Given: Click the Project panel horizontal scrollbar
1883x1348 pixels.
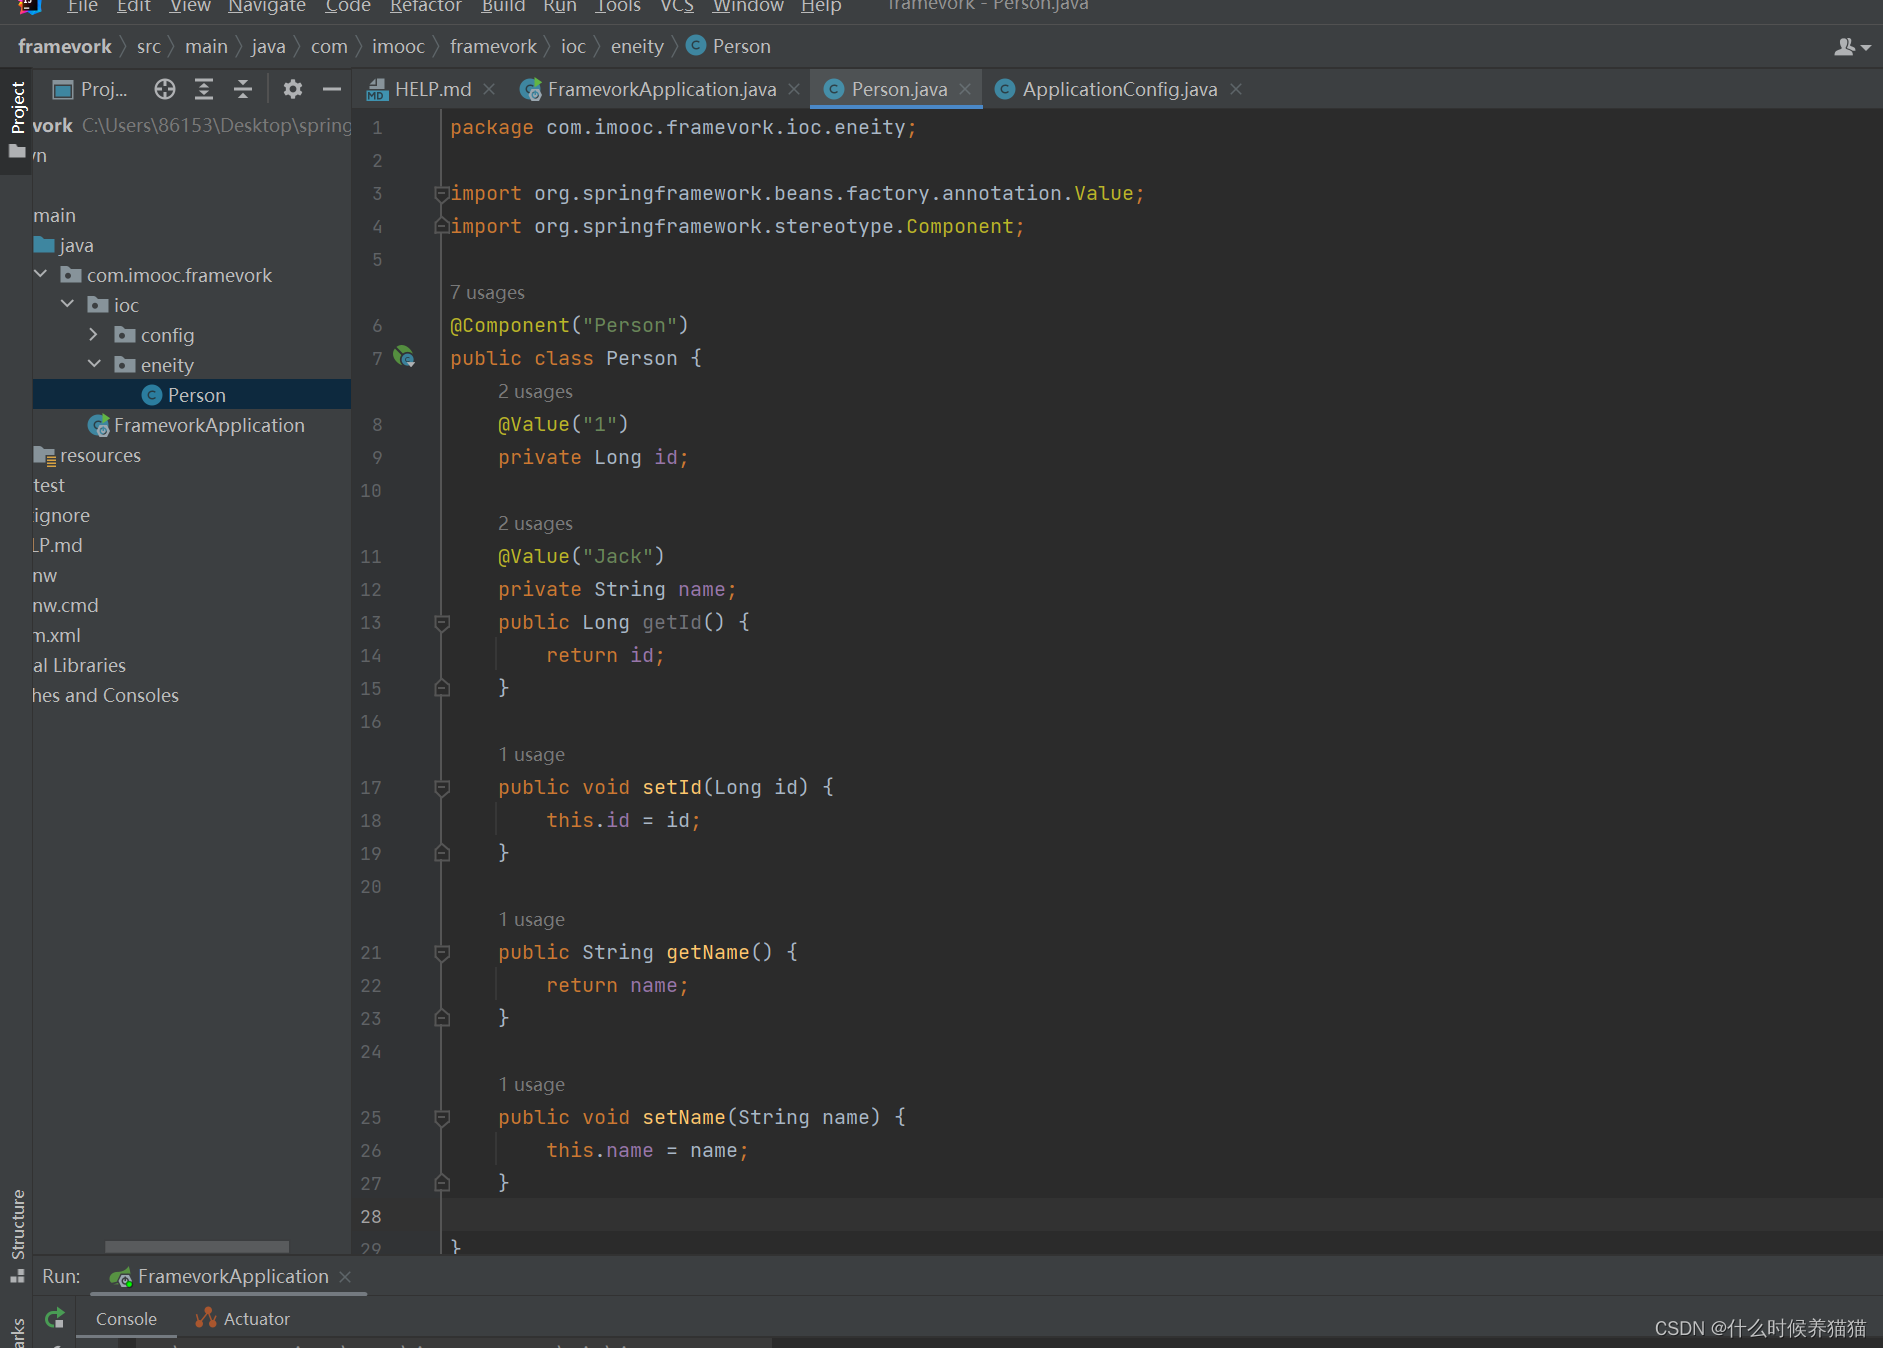Looking at the screenshot, I should coord(197,1247).
